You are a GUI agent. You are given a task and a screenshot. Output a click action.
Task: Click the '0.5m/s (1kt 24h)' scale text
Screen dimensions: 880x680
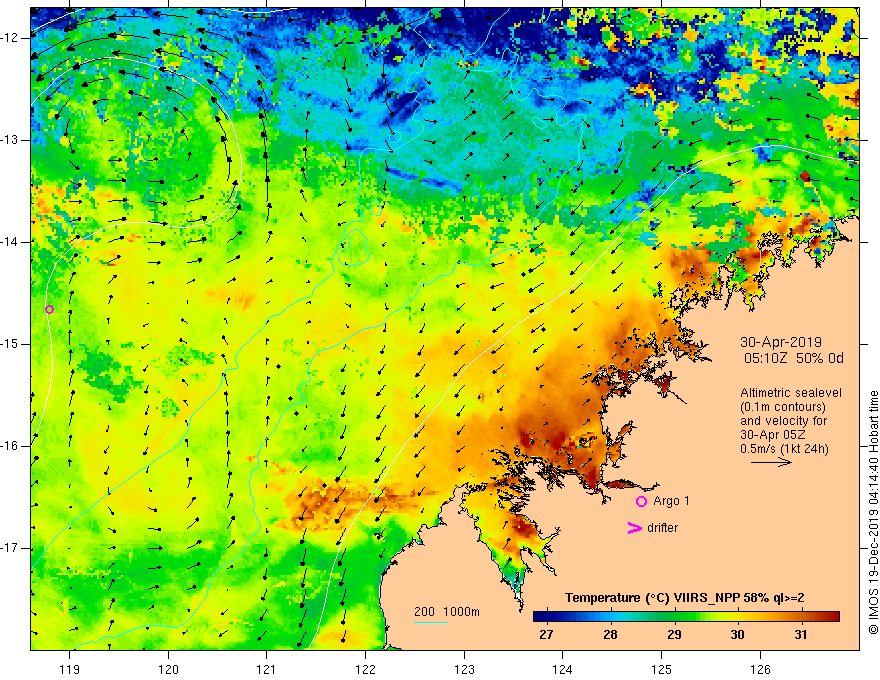[x=785, y=449]
